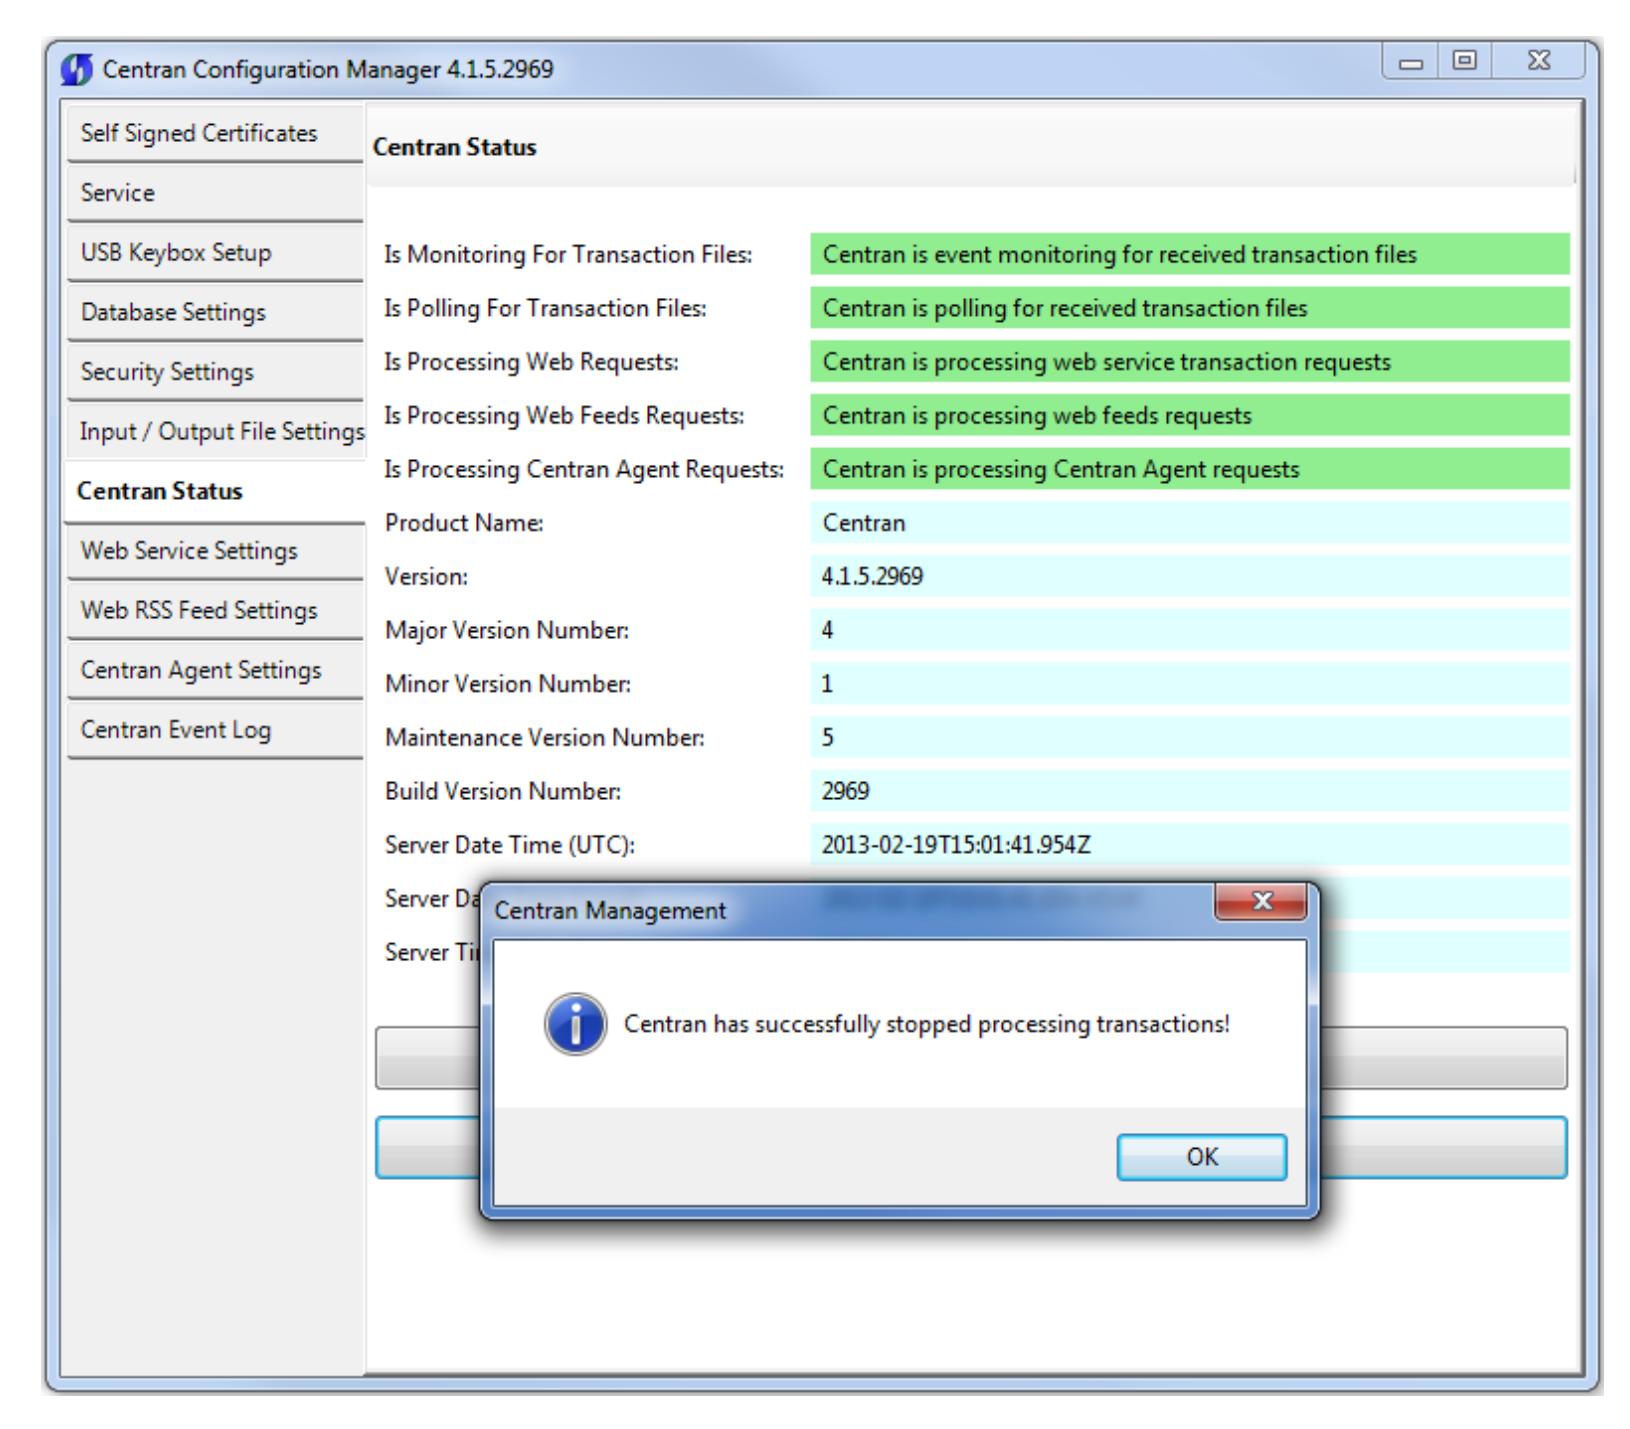The image size is (1630, 1429).
Task: Click the 'Centran Status' panel heading
Action: point(455,147)
